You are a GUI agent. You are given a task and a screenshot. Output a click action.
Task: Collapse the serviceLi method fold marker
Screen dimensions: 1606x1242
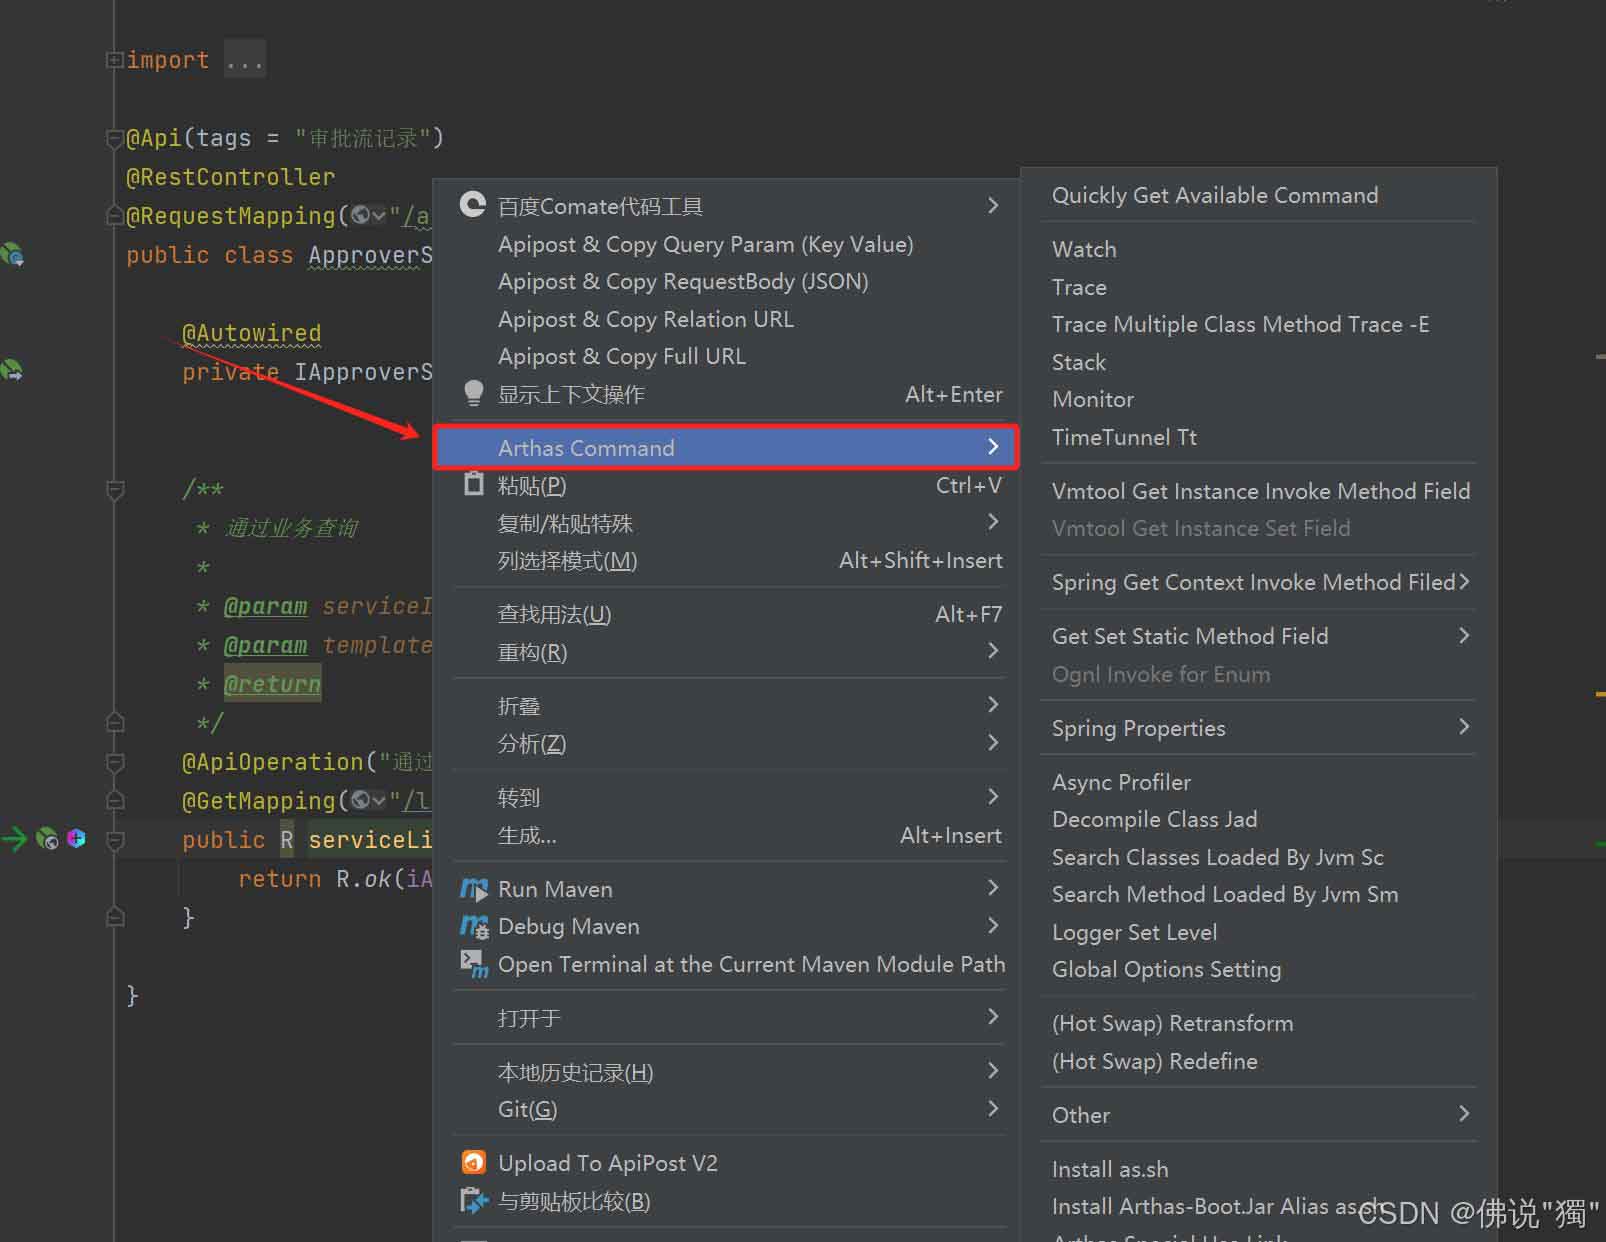coord(115,840)
